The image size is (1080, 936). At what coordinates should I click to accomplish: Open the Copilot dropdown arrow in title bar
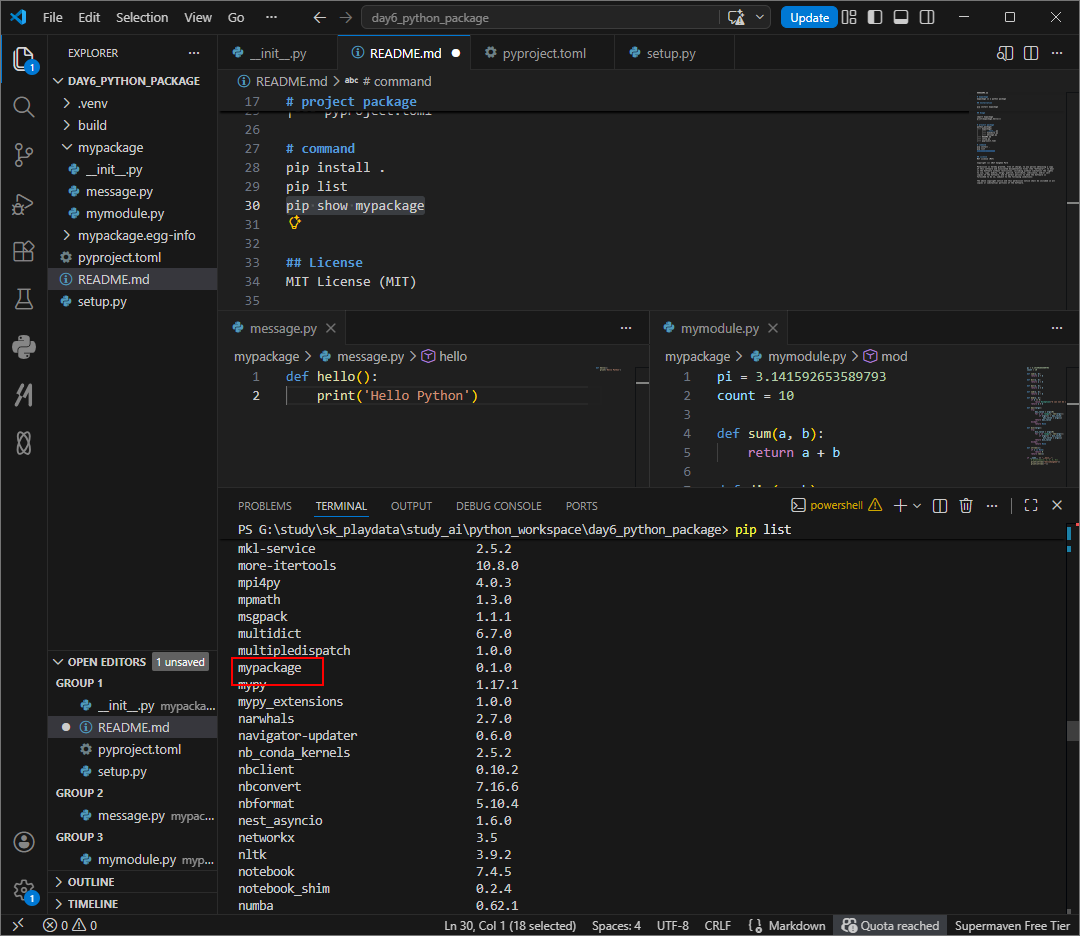(x=759, y=18)
